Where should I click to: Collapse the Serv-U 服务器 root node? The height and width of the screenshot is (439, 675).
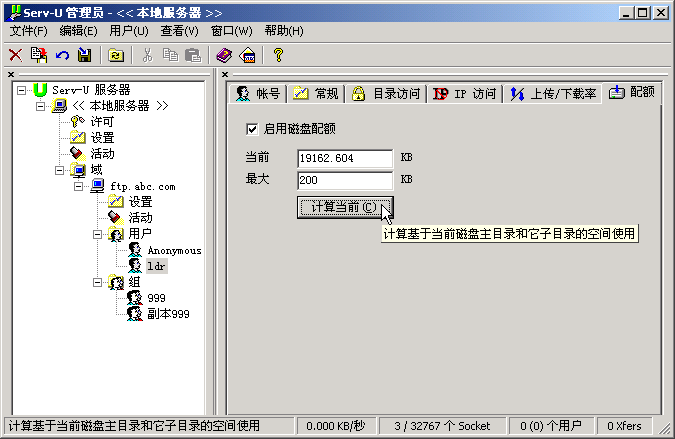pos(21,90)
